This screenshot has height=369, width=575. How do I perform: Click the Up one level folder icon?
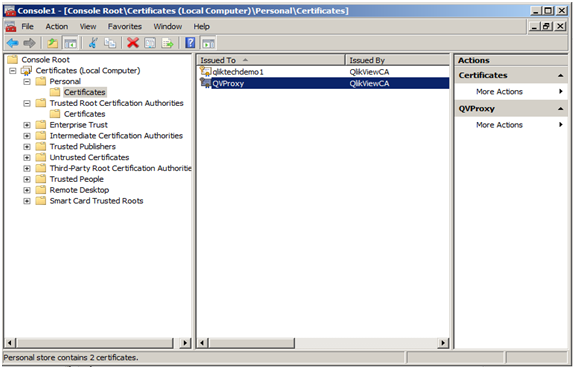[x=53, y=43]
